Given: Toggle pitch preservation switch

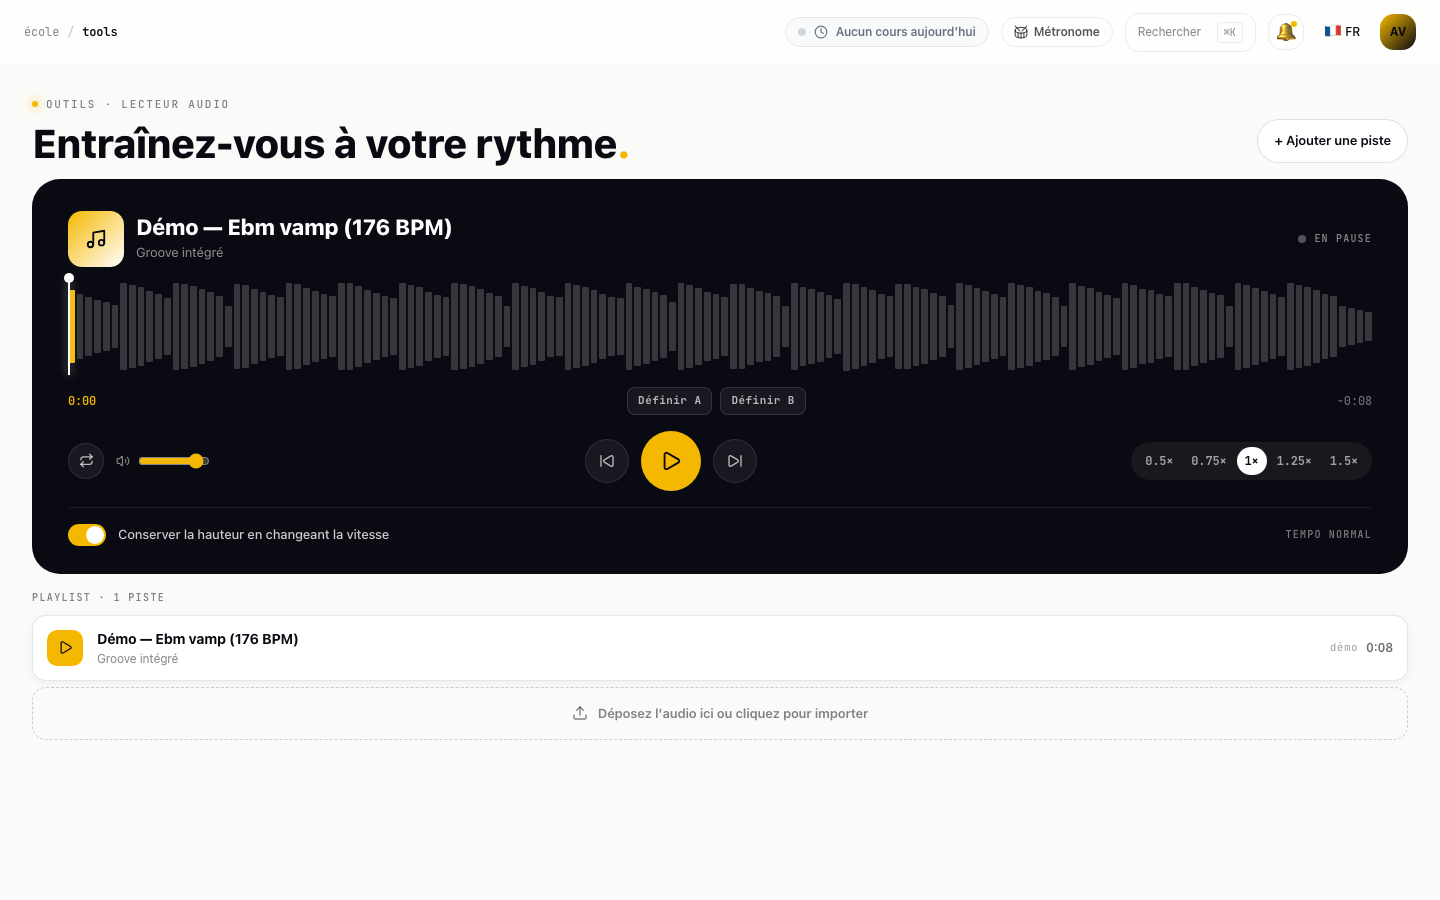Looking at the screenshot, I should pos(87,535).
